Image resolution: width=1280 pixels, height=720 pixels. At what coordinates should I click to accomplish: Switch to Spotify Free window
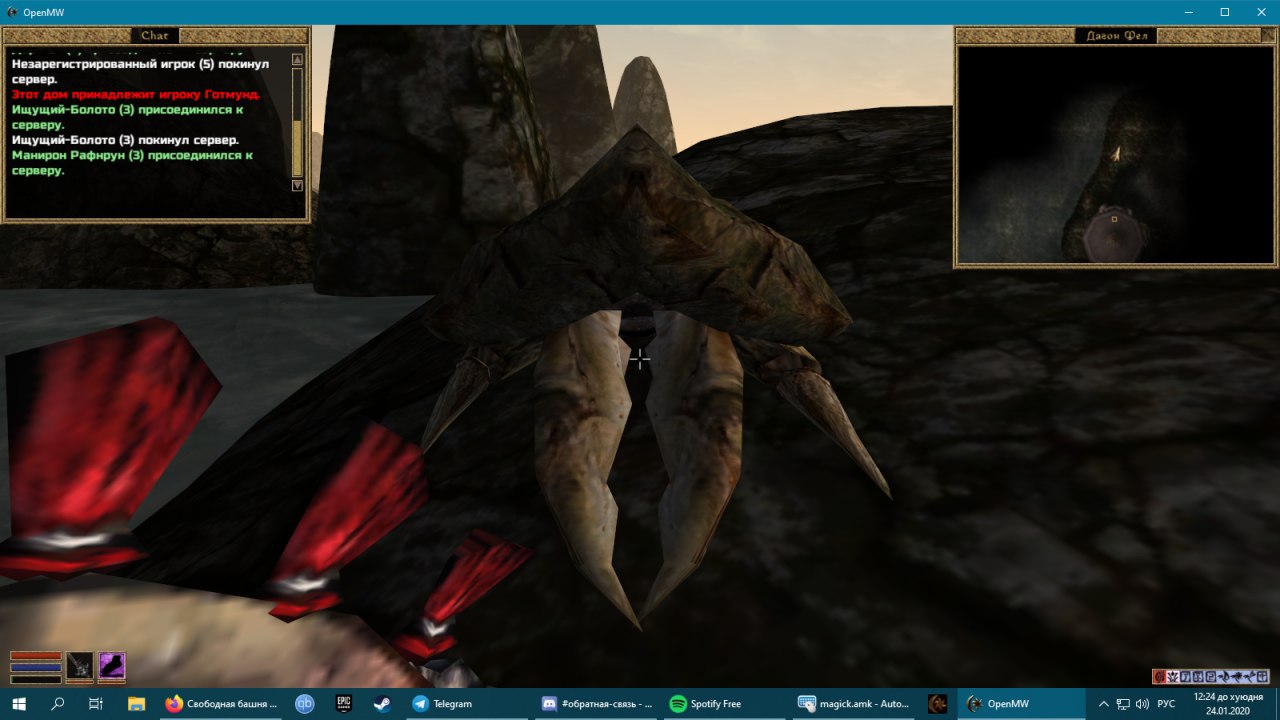pyautogui.click(x=723, y=704)
